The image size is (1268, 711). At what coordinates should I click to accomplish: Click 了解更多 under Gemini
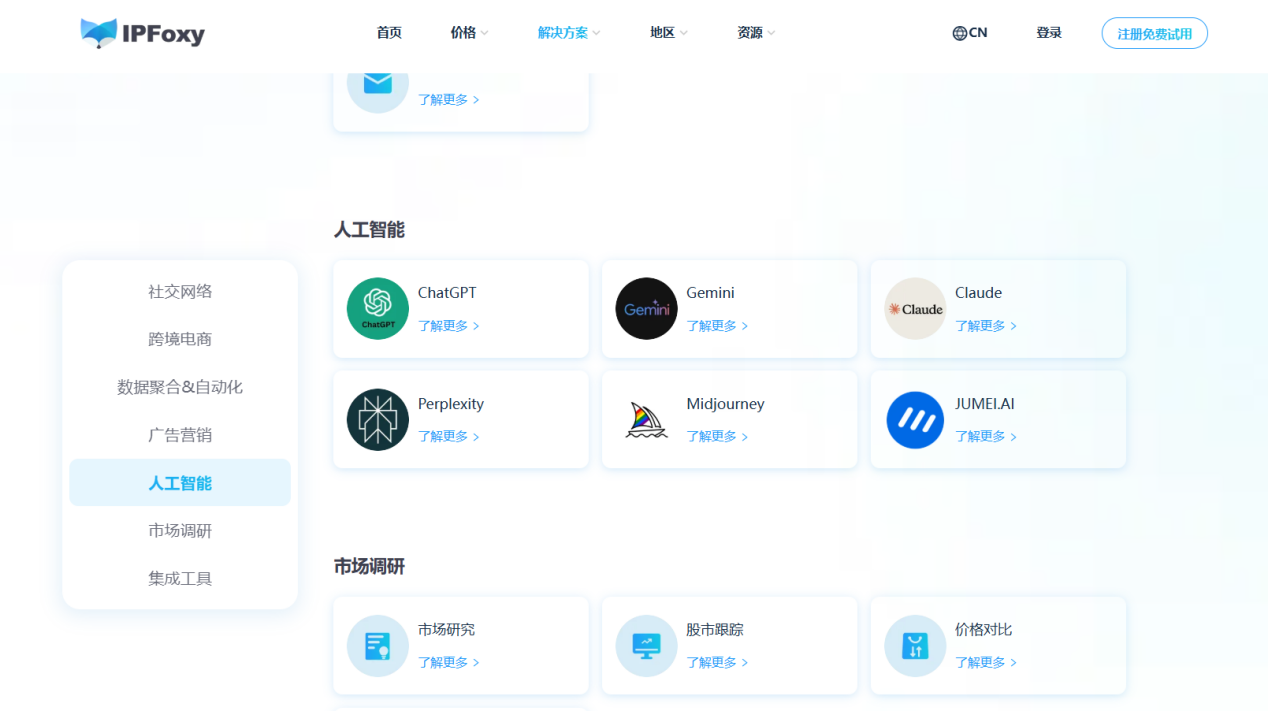(x=718, y=326)
